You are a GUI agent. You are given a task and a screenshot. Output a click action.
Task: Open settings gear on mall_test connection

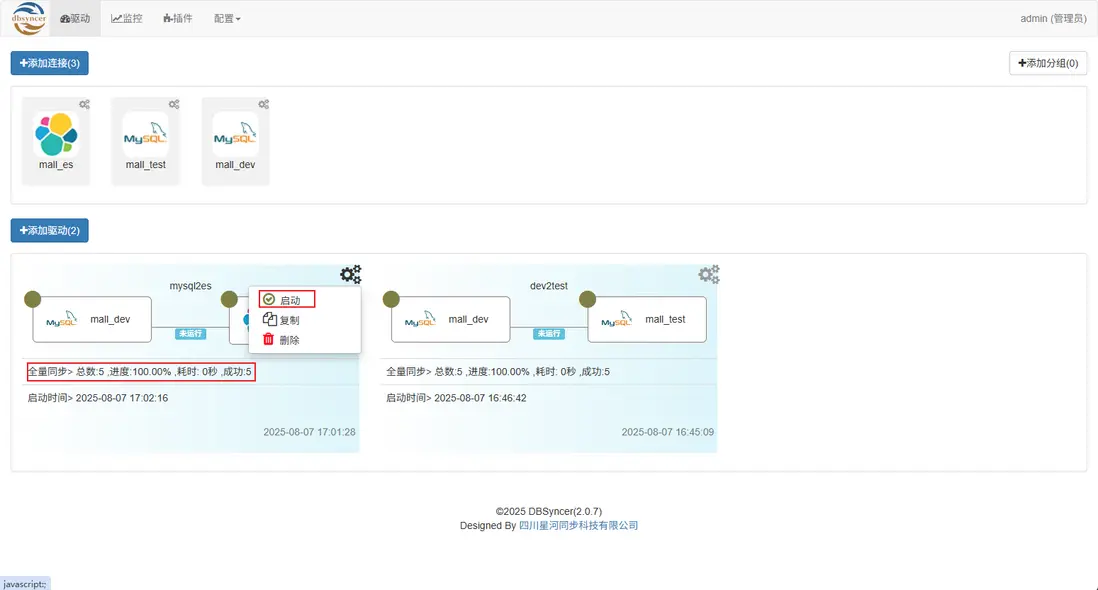point(174,104)
